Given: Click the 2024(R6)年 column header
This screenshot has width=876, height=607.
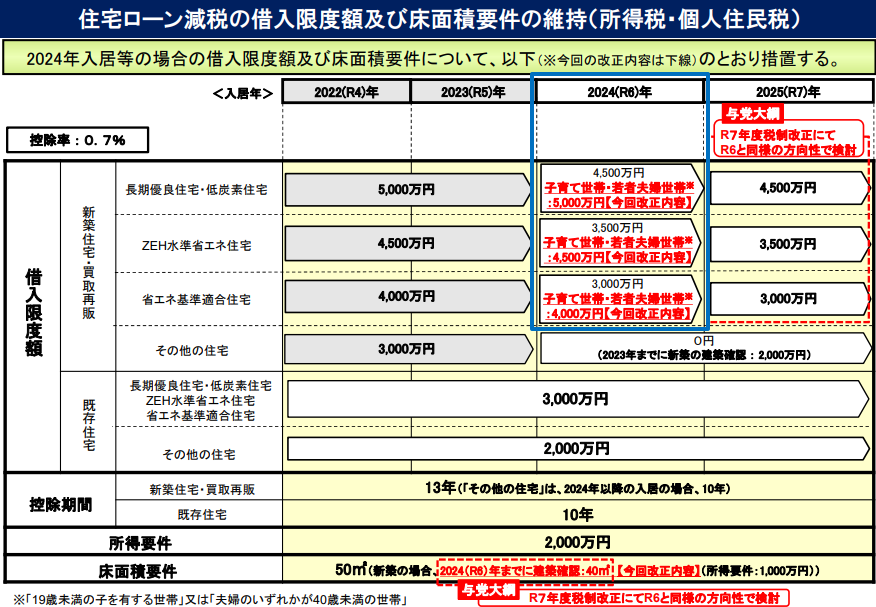Looking at the screenshot, I should click(622, 92).
